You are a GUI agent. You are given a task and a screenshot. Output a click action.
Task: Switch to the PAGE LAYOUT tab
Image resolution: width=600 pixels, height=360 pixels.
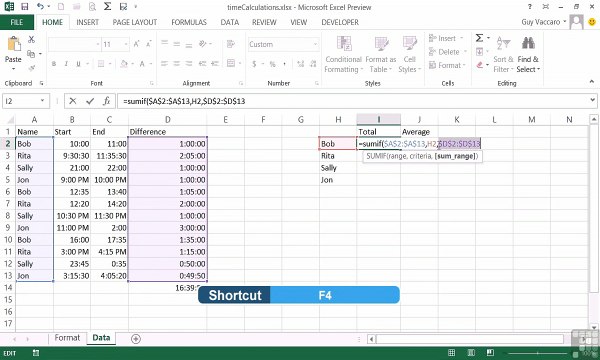(135, 22)
